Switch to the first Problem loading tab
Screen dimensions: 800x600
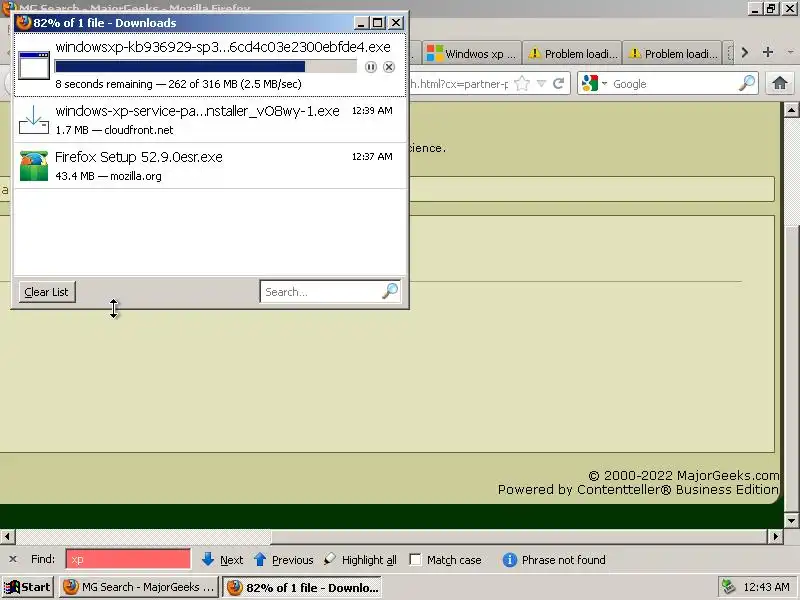572,54
